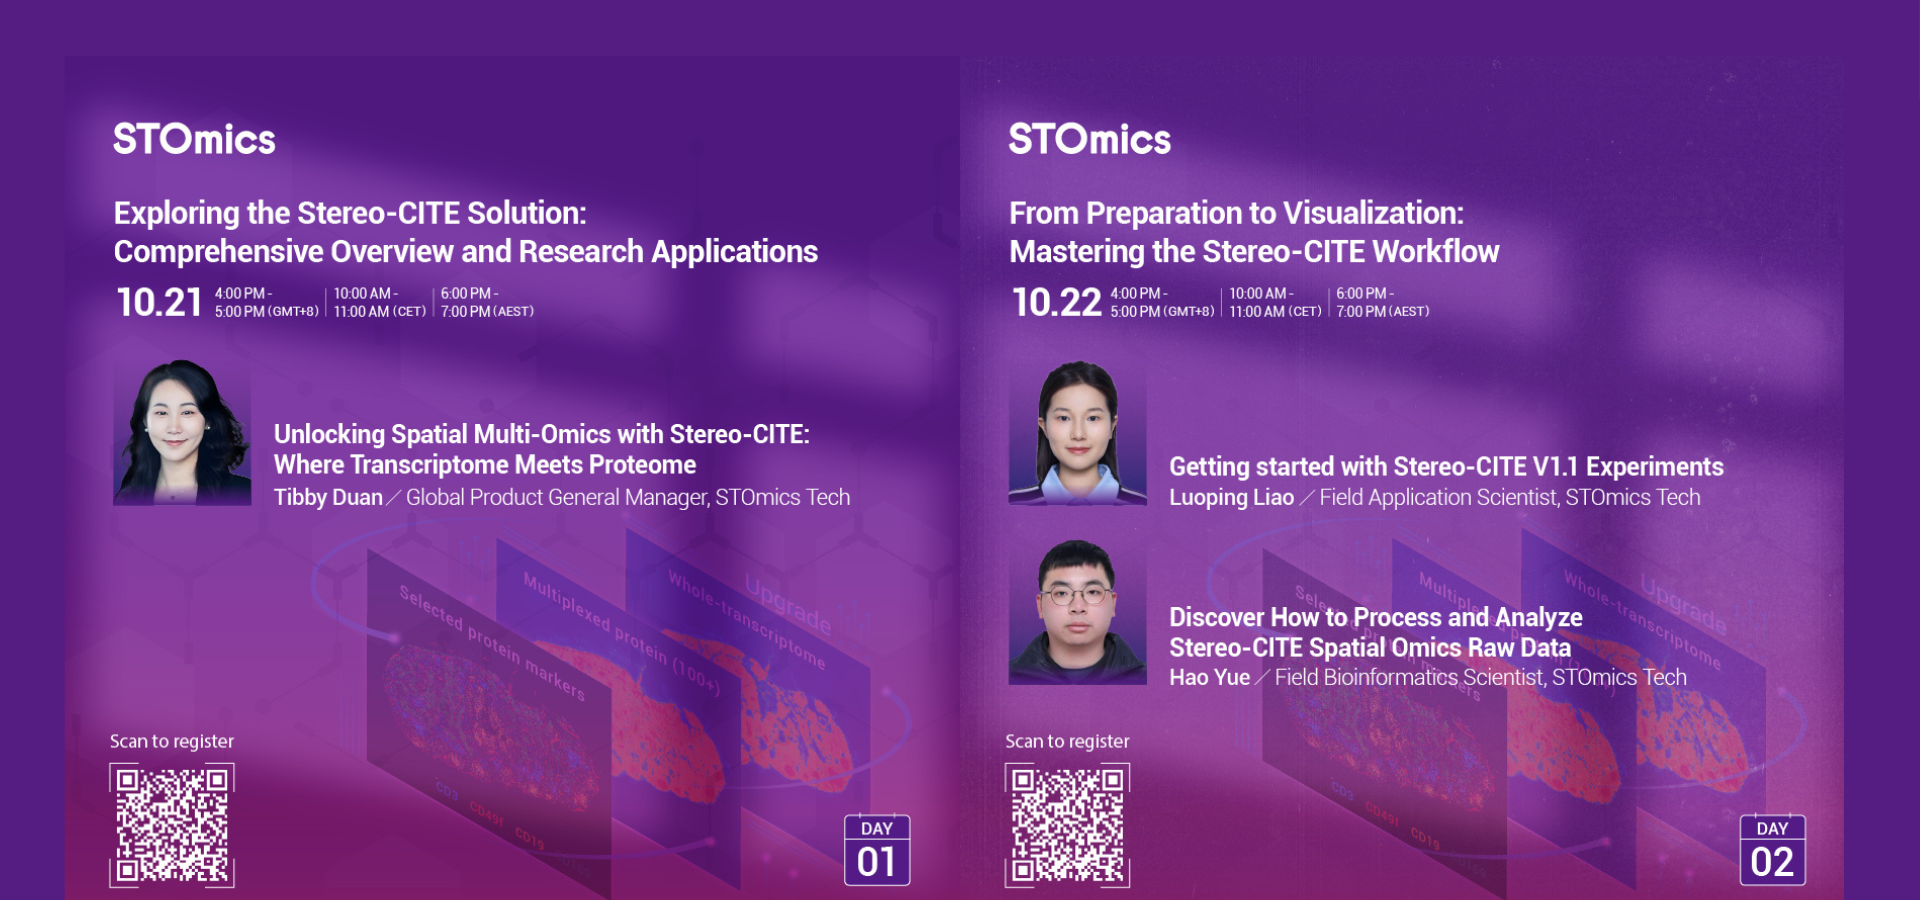Screen dimensions: 1920x900
Task: Open the 'Getting started with Stereo-CITE V1.1 Experiments' talk
Action: pyautogui.click(x=1446, y=467)
